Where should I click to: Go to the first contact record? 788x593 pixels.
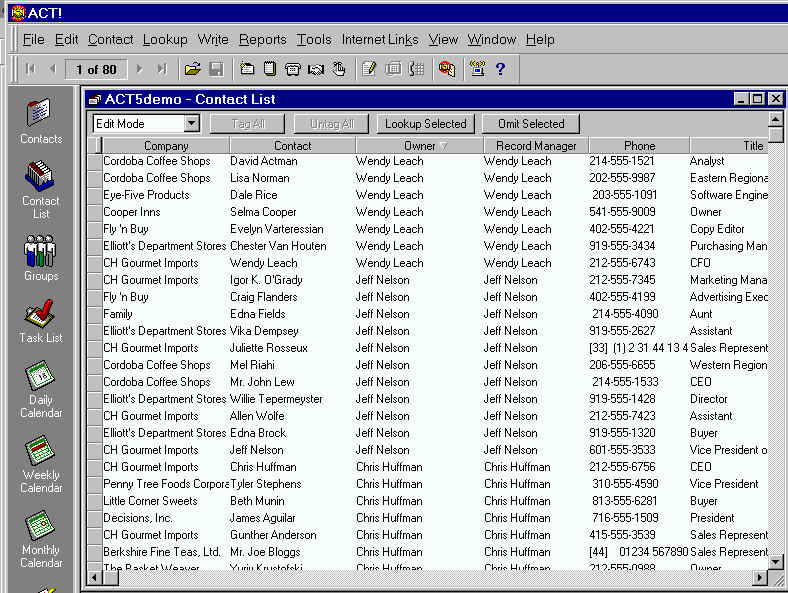[x=31, y=69]
